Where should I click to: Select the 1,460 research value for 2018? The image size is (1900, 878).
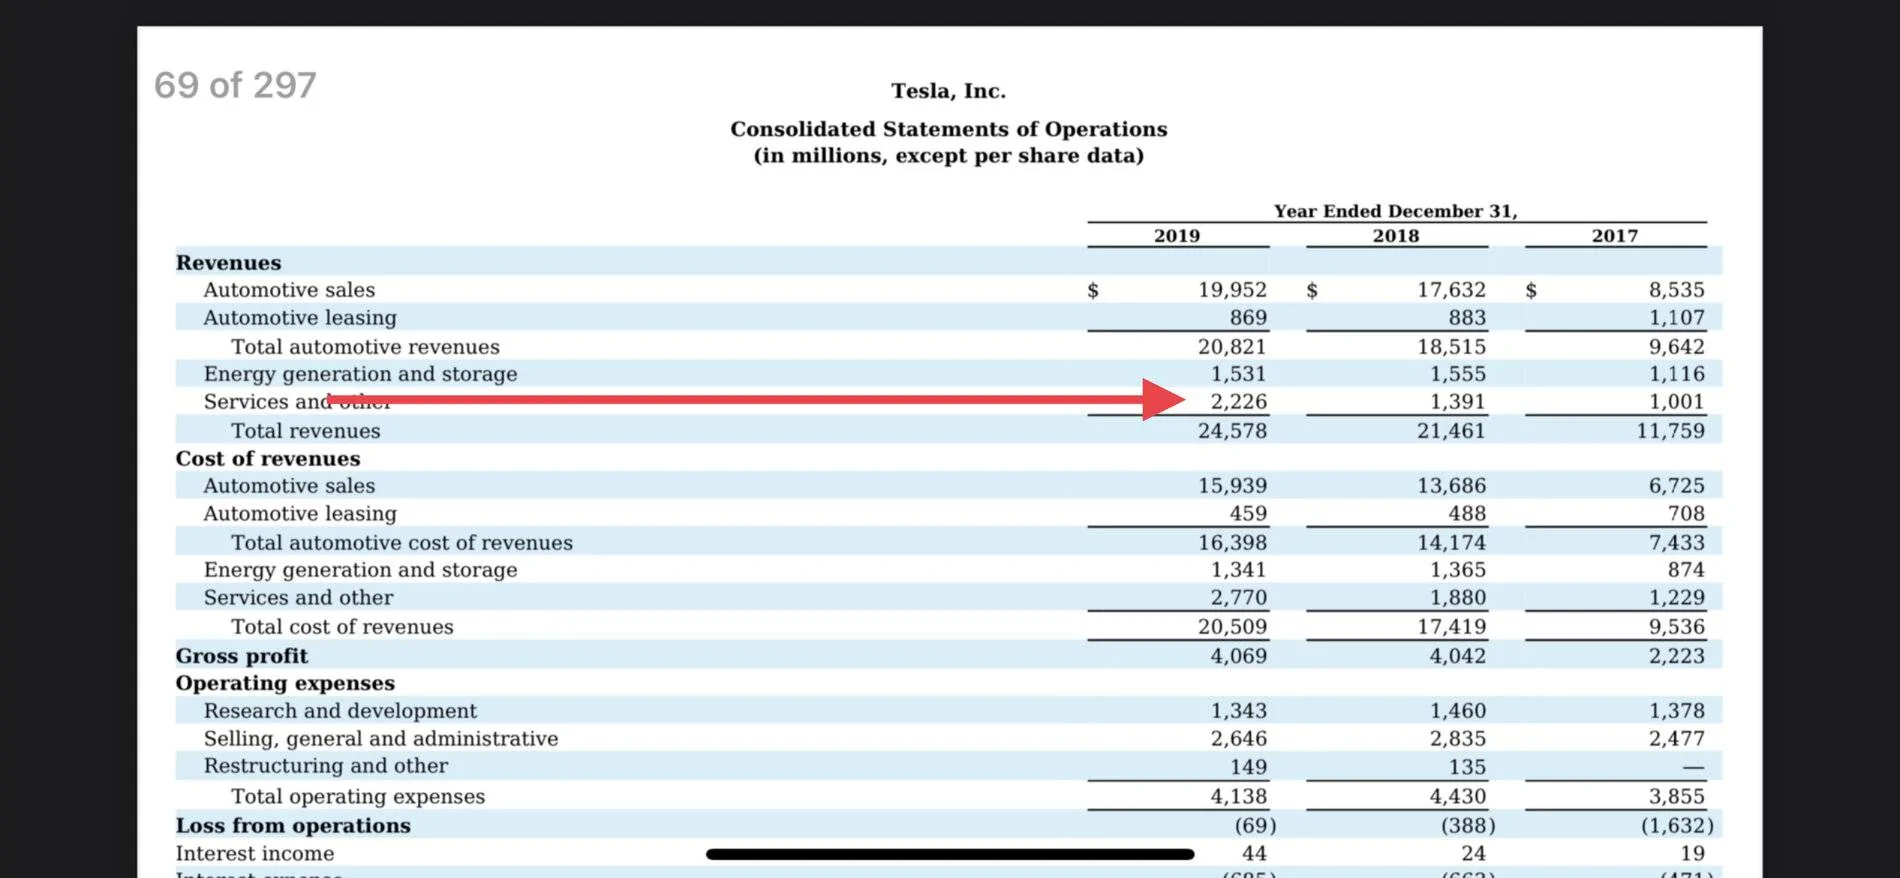click(1457, 710)
